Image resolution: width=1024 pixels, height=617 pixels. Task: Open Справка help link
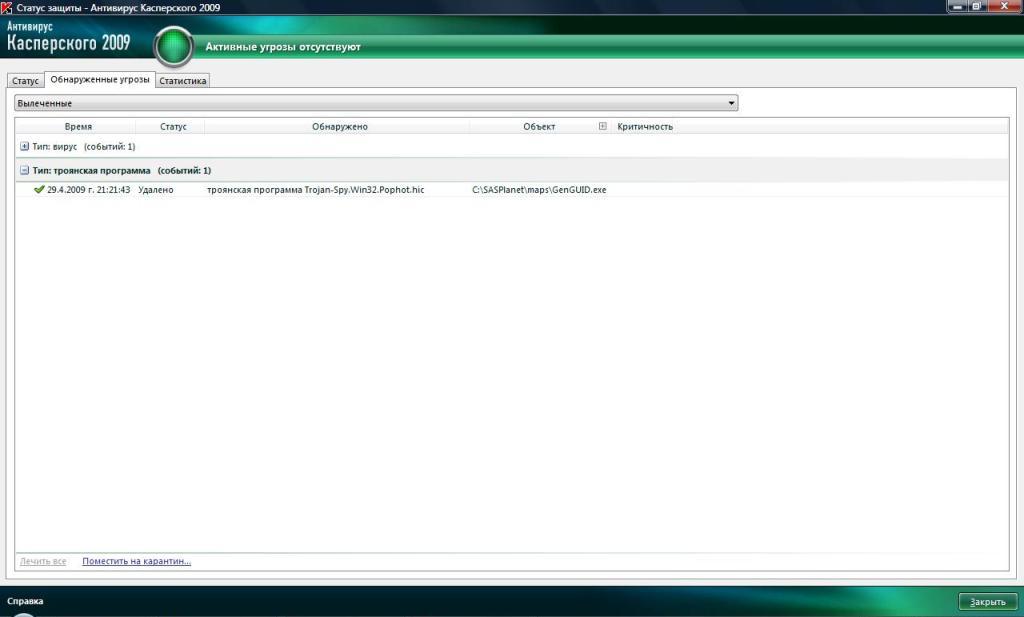25,601
